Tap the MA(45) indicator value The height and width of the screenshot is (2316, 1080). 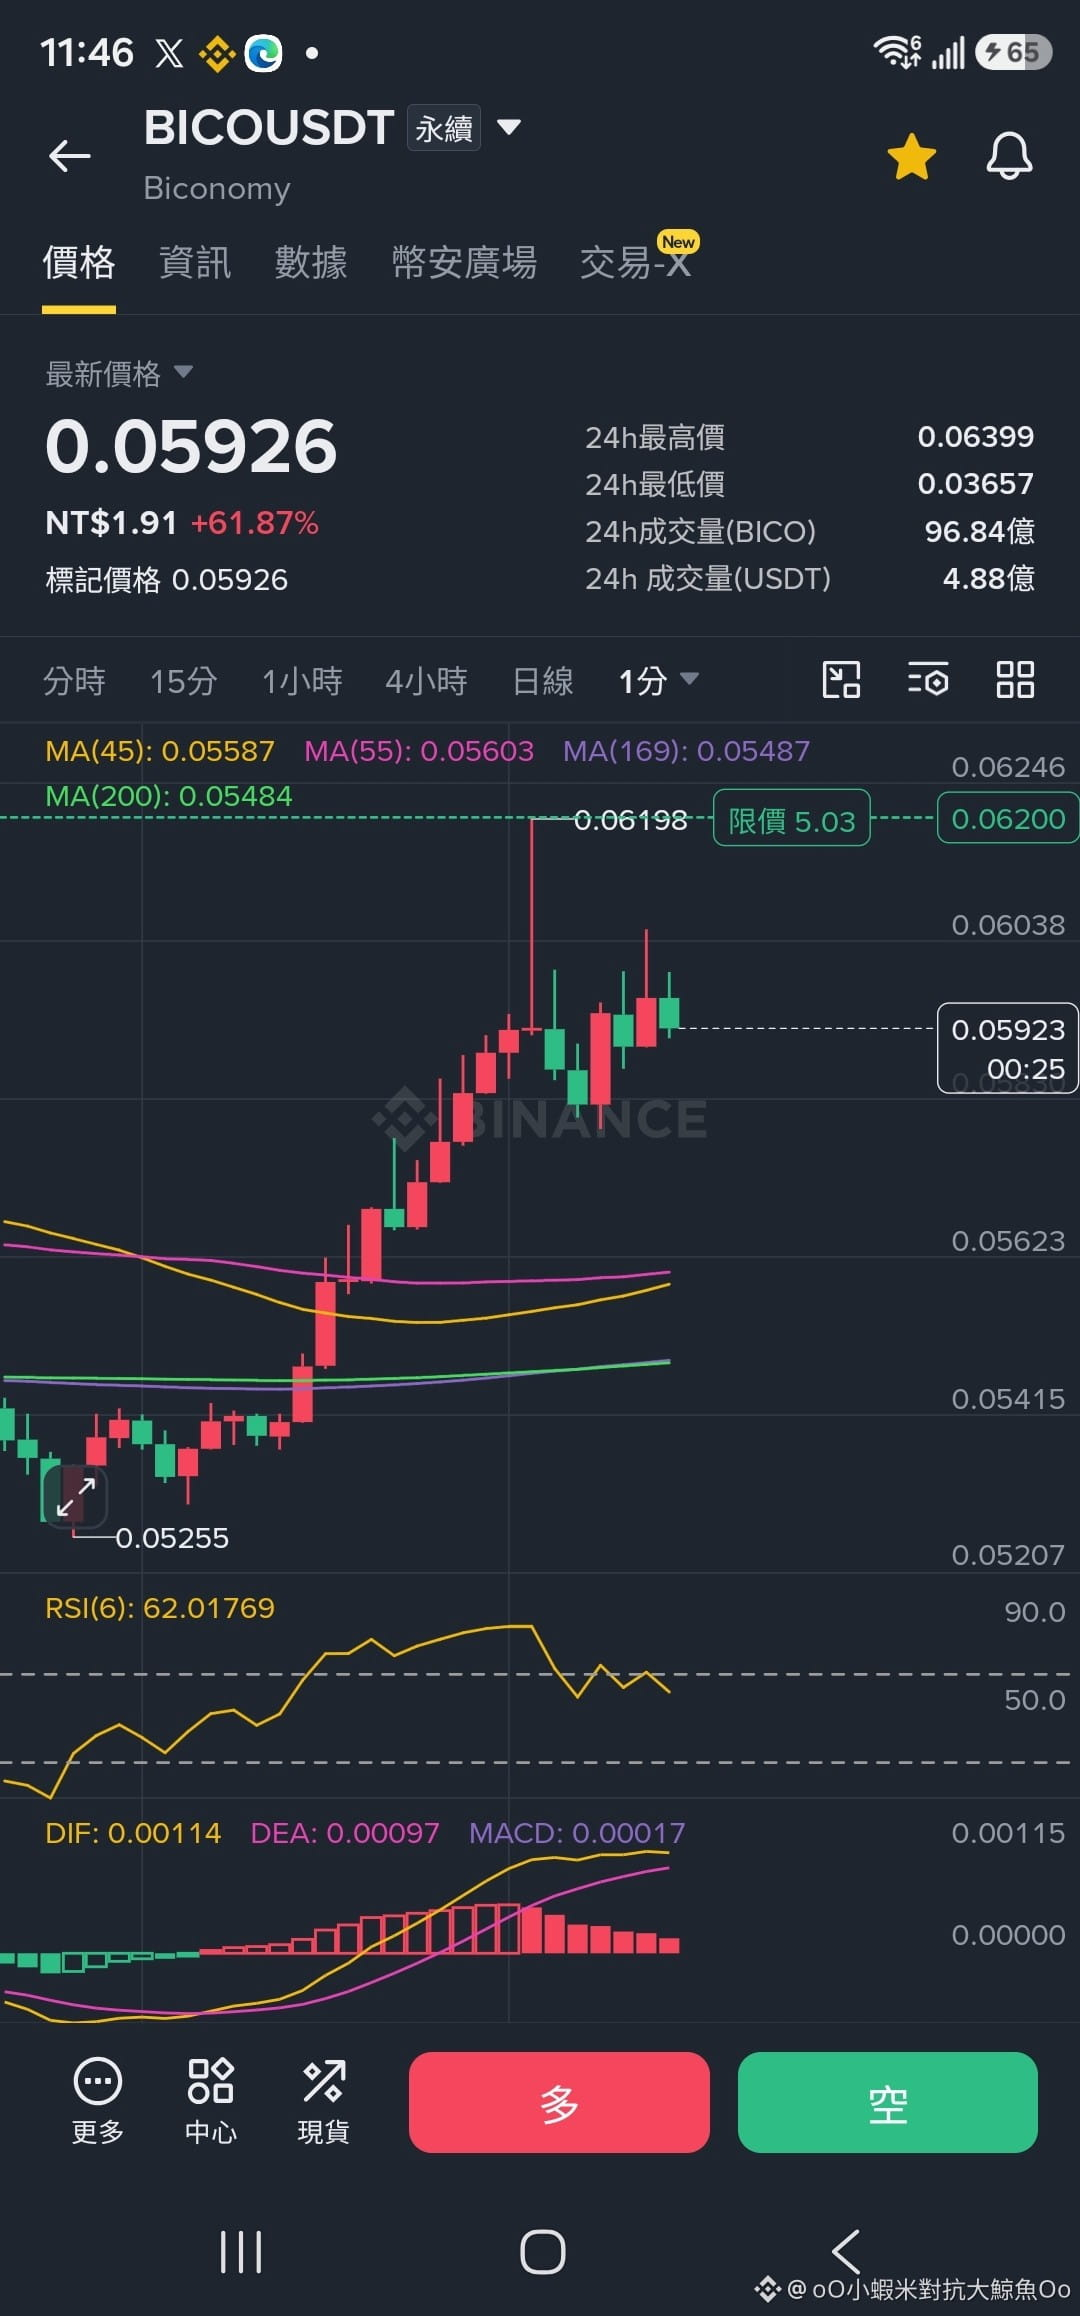pos(160,751)
